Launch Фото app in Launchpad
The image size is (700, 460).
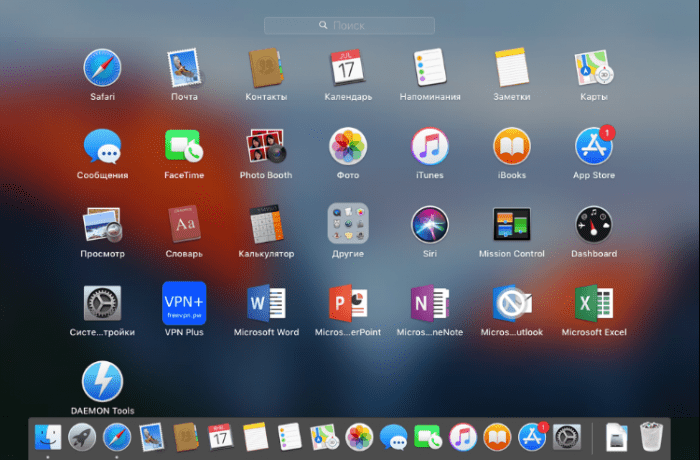pos(348,146)
